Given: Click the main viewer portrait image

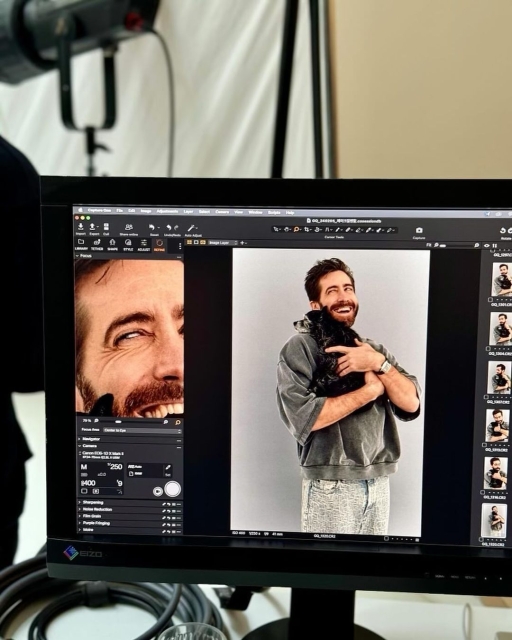Looking at the screenshot, I should [x=330, y=391].
